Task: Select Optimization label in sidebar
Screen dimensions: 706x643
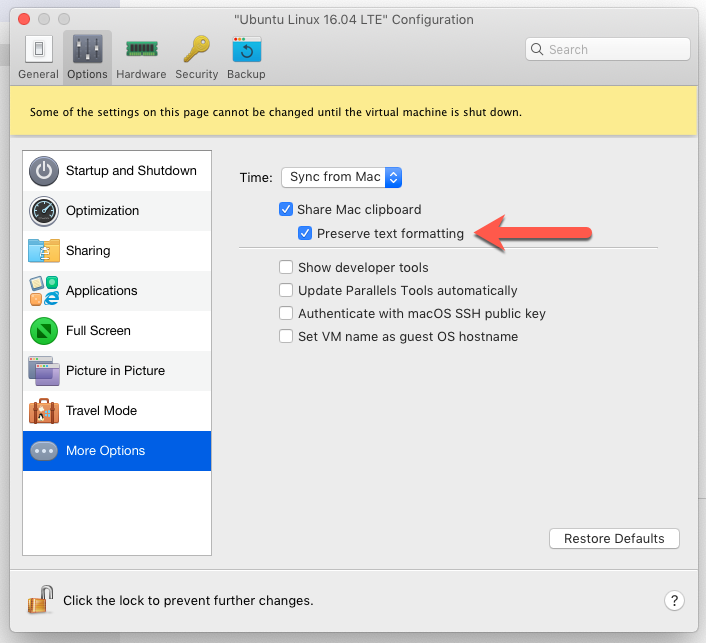Action: pos(102,211)
